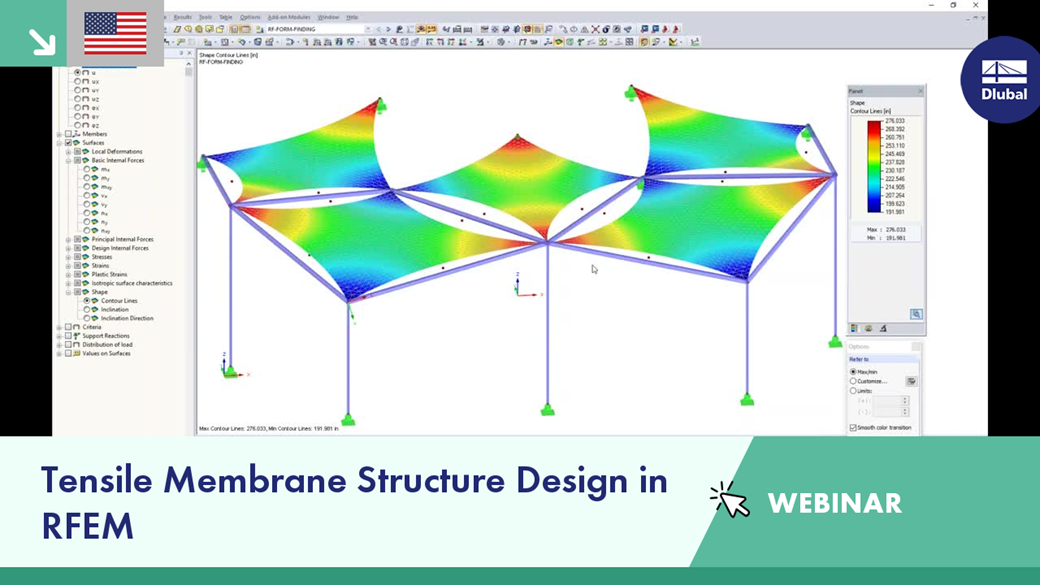Click the Values on Surfaces tree icon
1040x585 pixels.
76,354
